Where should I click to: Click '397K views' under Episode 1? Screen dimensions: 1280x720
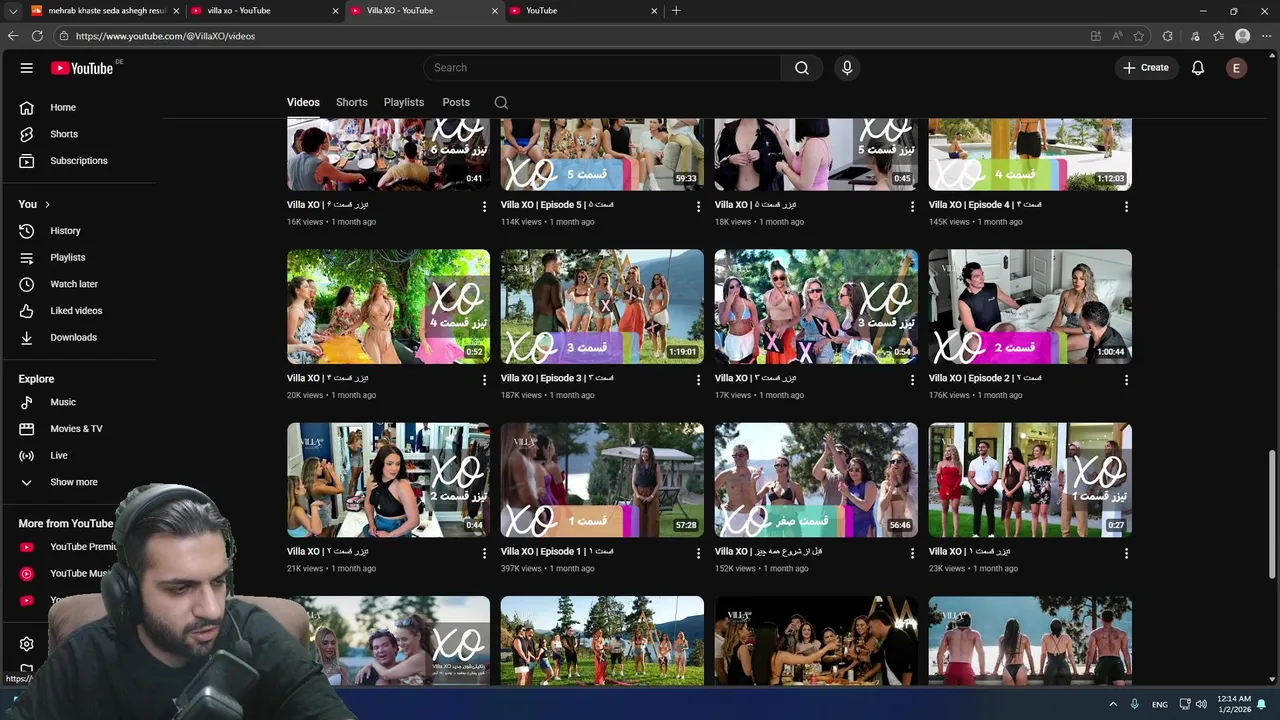pos(522,568)
